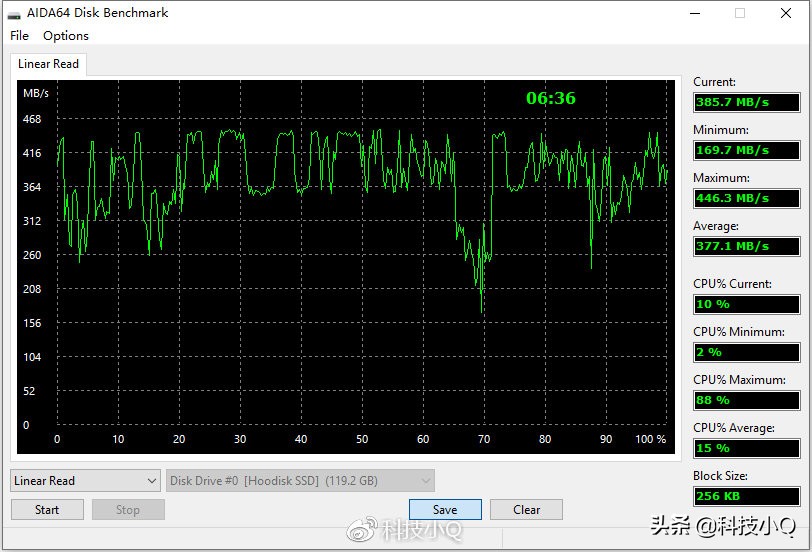Click the Average speed readout 377.1 MB/s
The height and width of the screenshot is (552, 812).
tap(746, 247)
